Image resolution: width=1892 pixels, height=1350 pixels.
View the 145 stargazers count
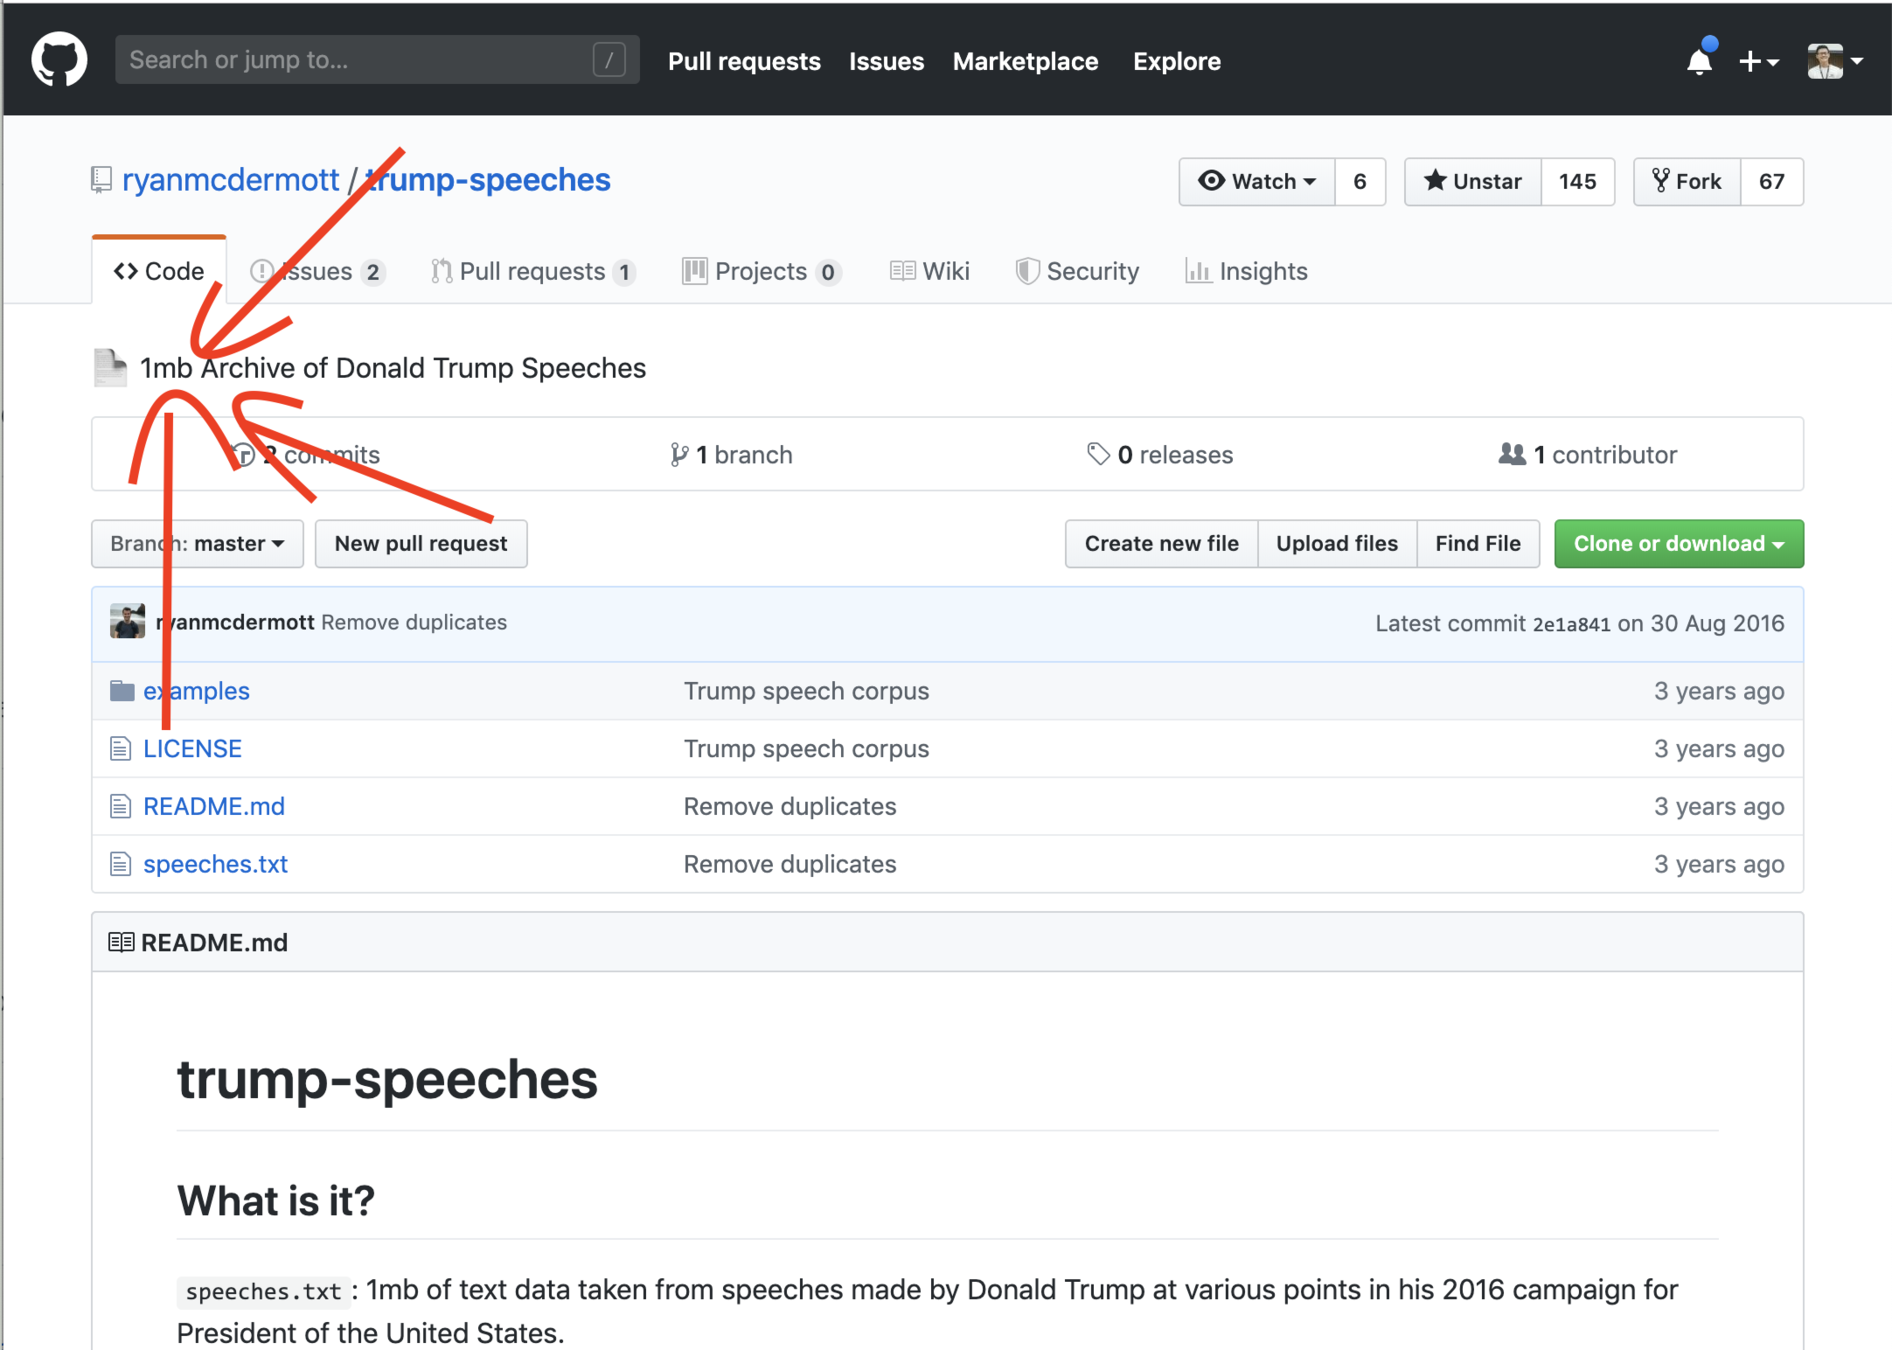[x=1577, y=181]
